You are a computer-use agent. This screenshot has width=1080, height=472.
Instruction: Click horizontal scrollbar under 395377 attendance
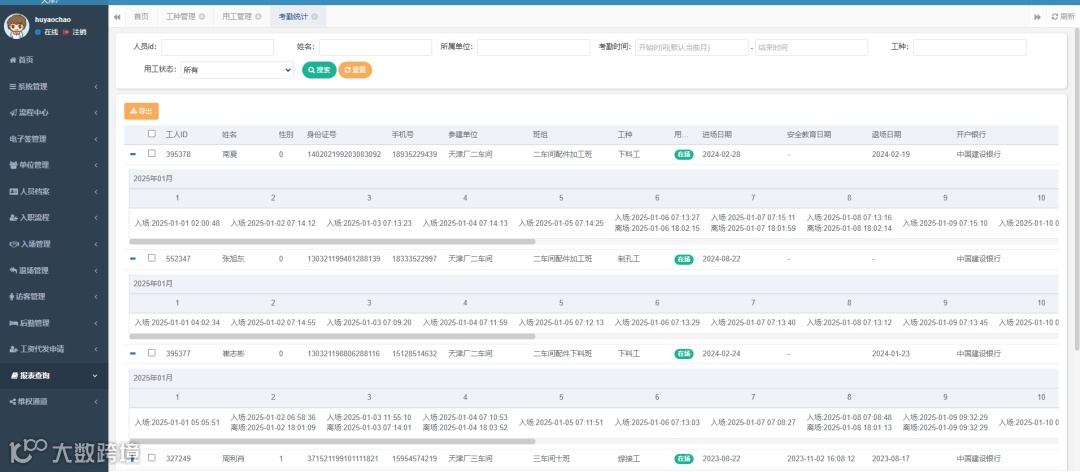(332, 441)
